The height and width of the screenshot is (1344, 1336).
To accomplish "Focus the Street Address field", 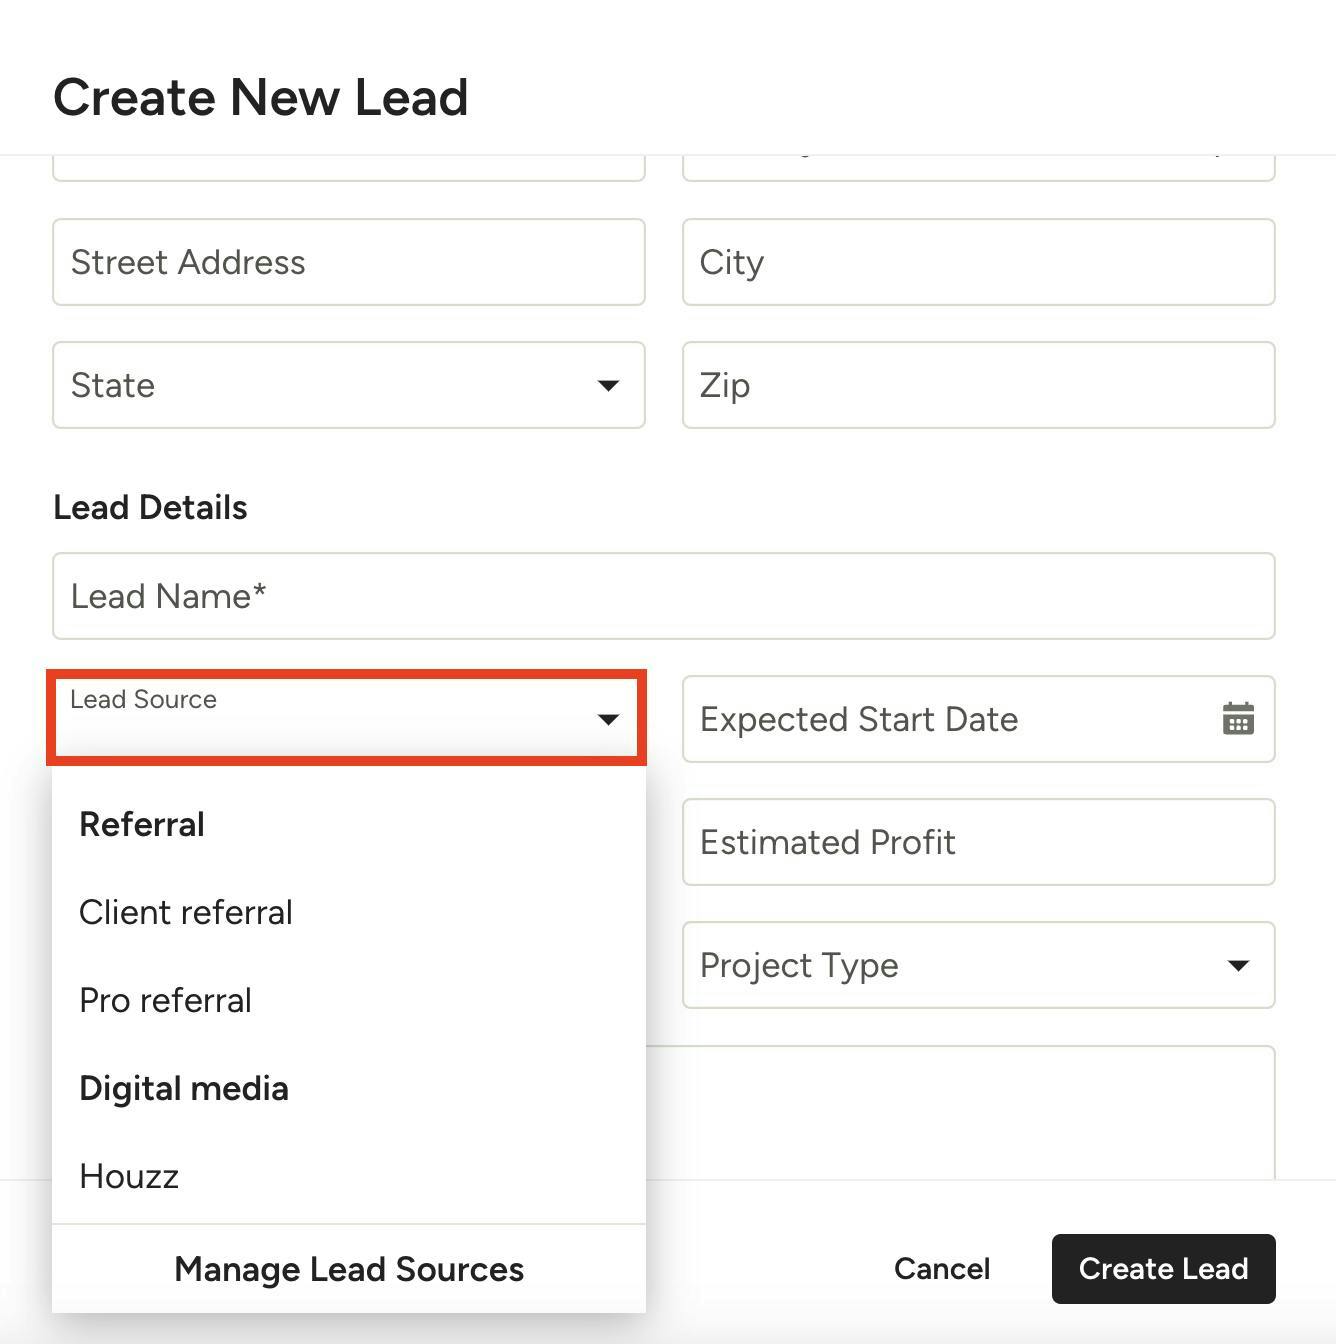I will 348,262.
